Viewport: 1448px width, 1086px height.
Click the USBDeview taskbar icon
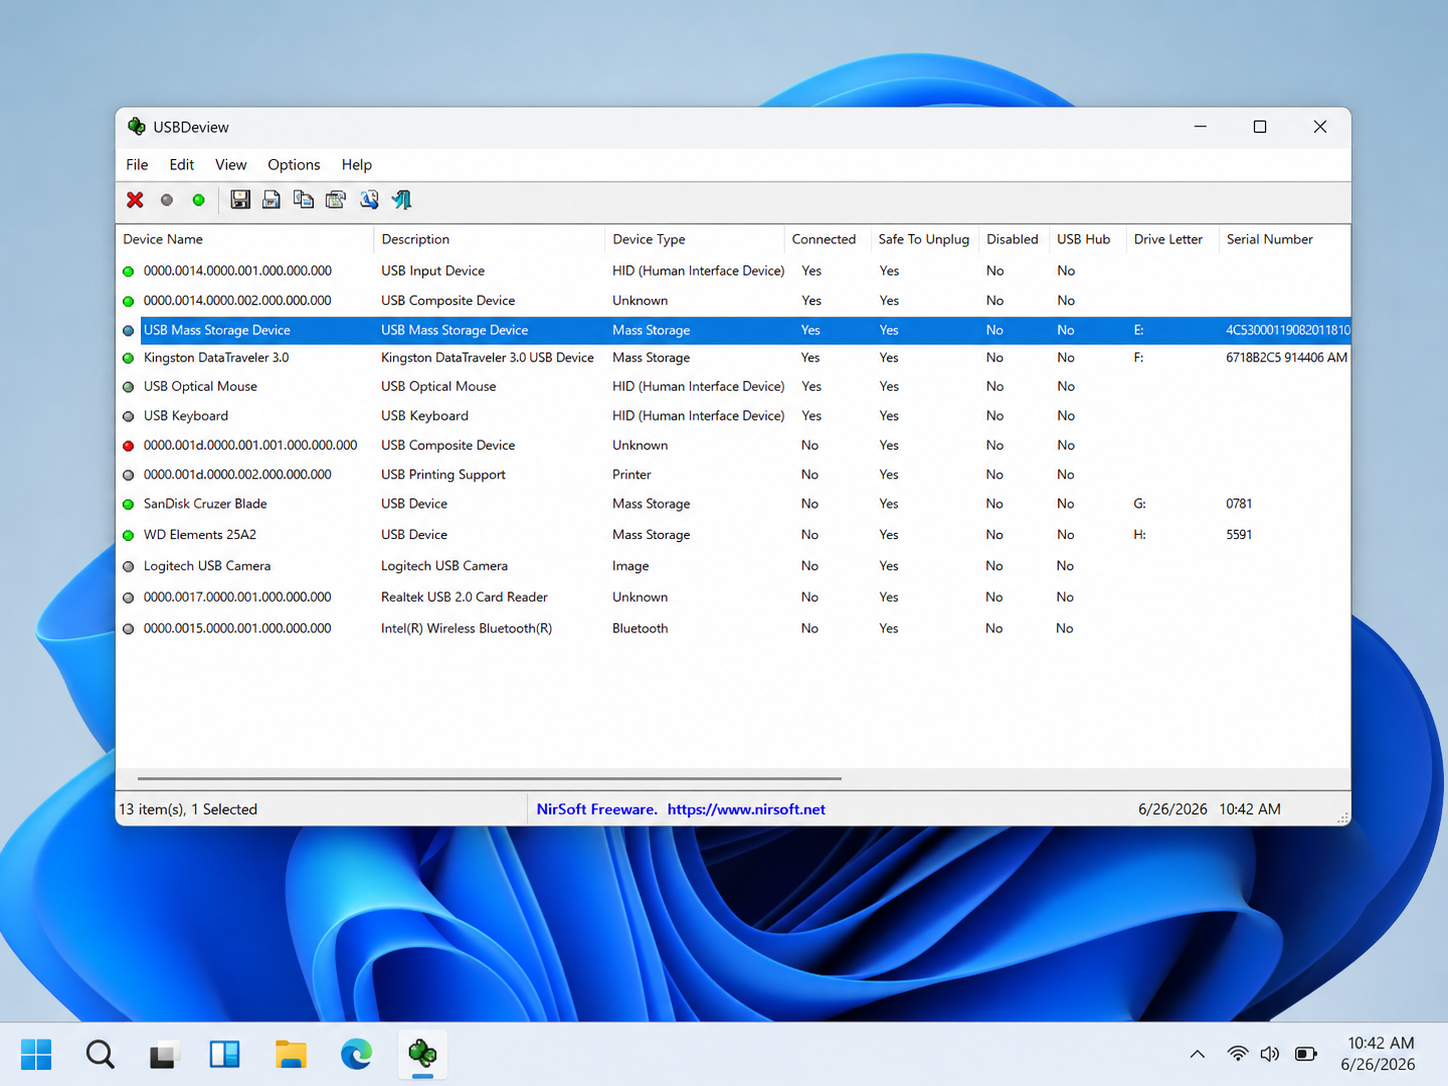tap(423, 1054)
